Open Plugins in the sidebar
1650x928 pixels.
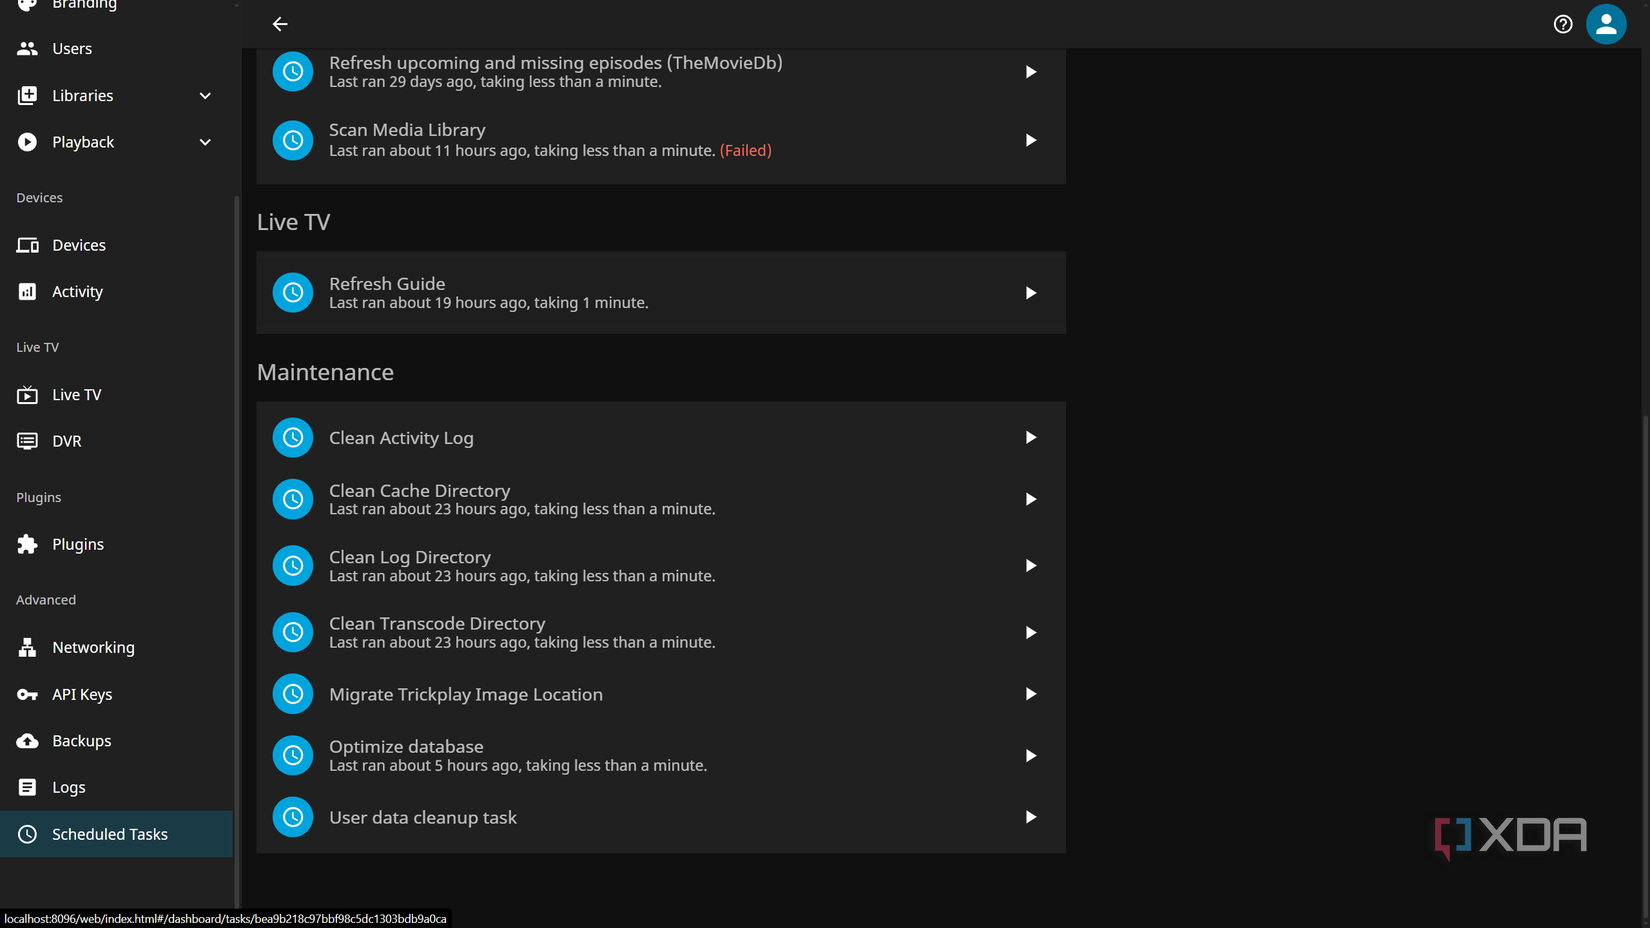[x=116, y=544]
